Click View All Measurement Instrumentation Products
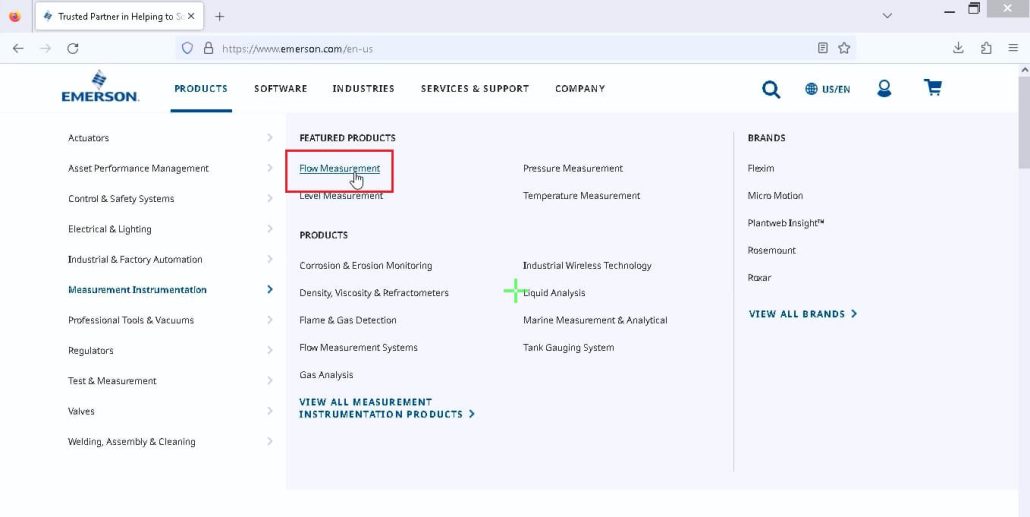 click(x=387, y=408)
